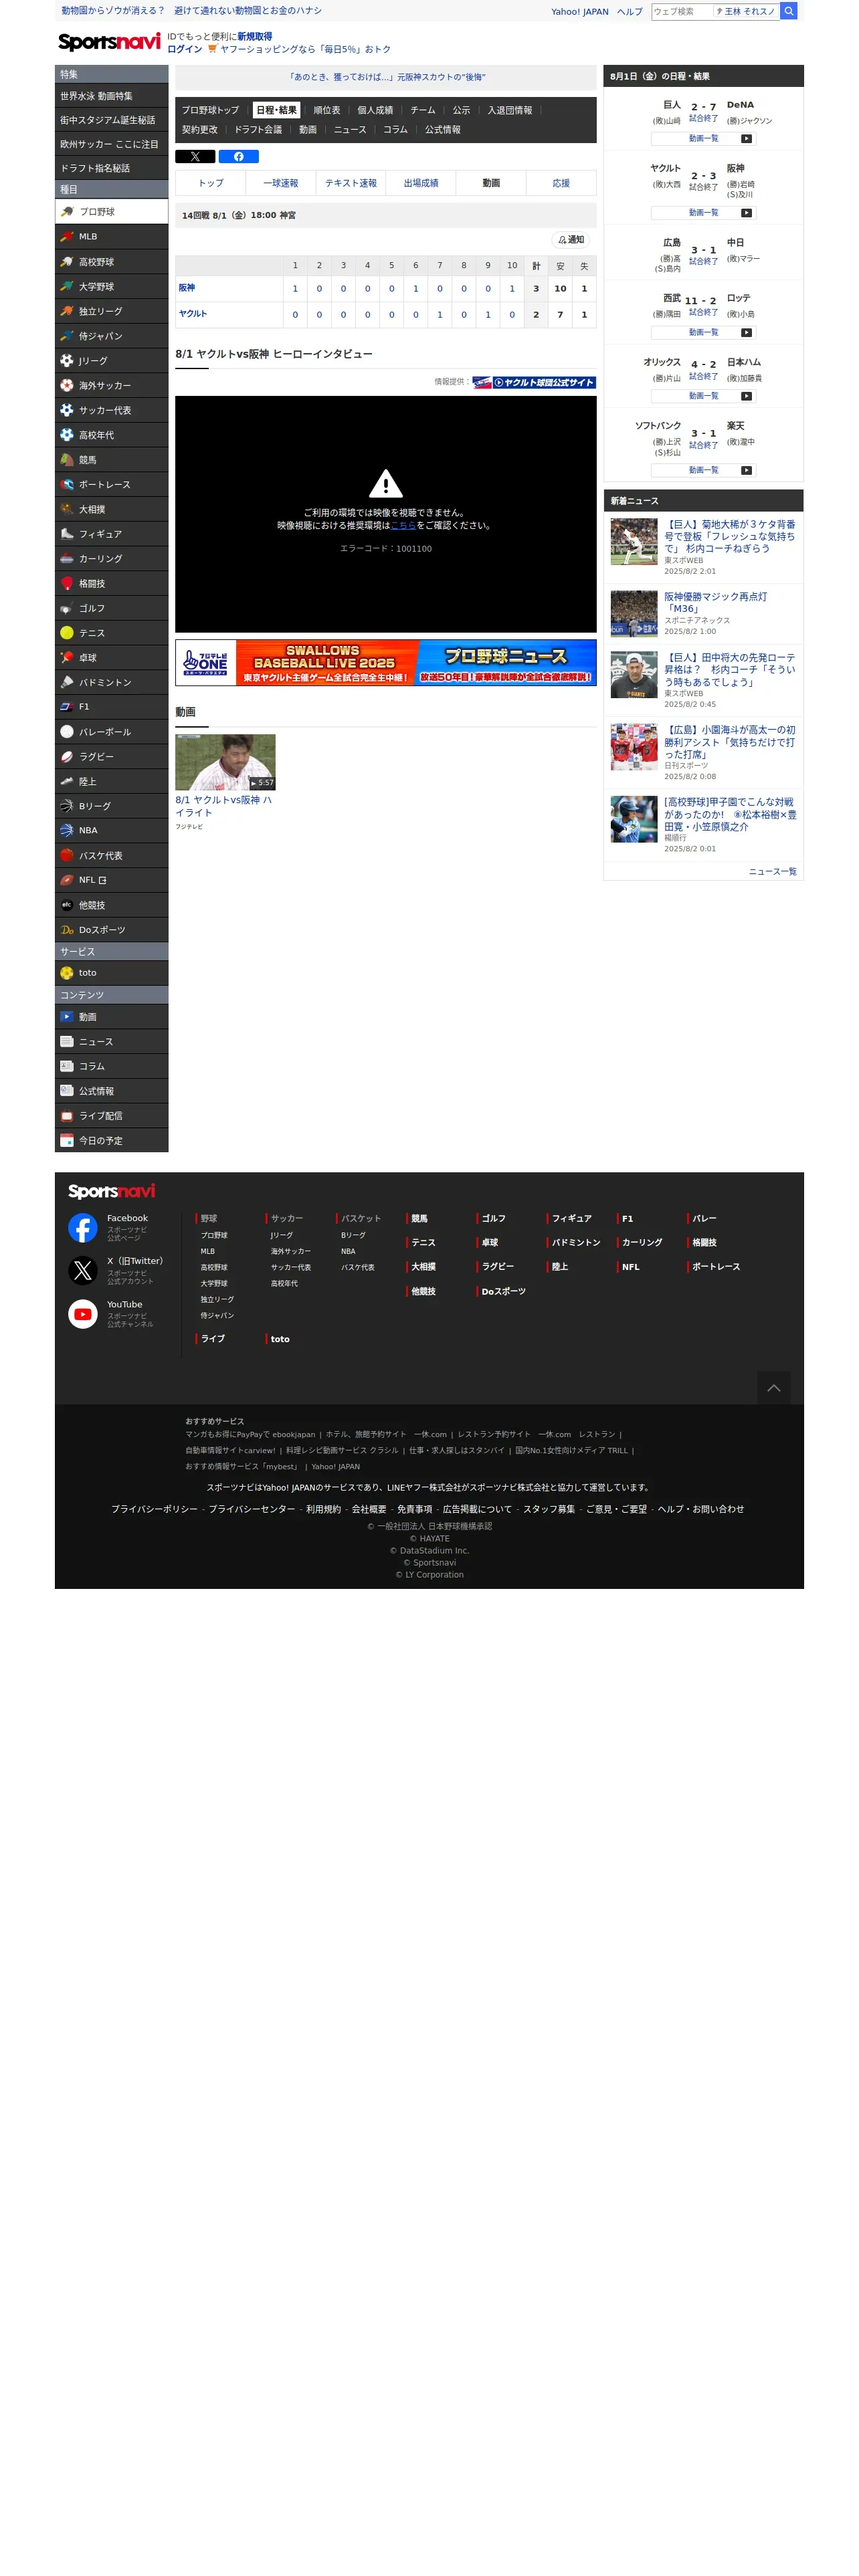Click 動画一覧 for ソフトバンク vs 楽天
This screenshot has width=859, height=2576.
coord(703,470)
